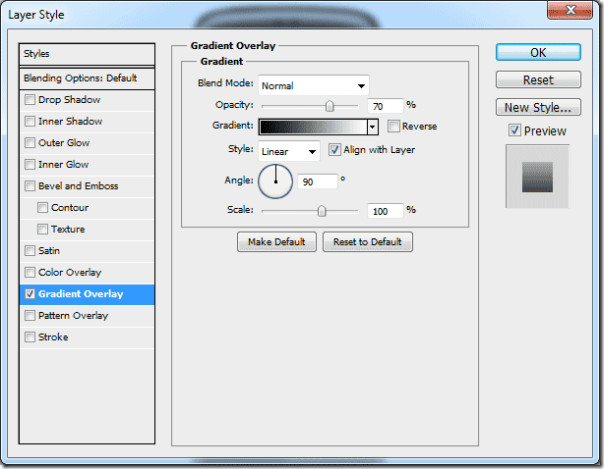
Task: Click the Opacity slider handle
Action: (329, 106)
